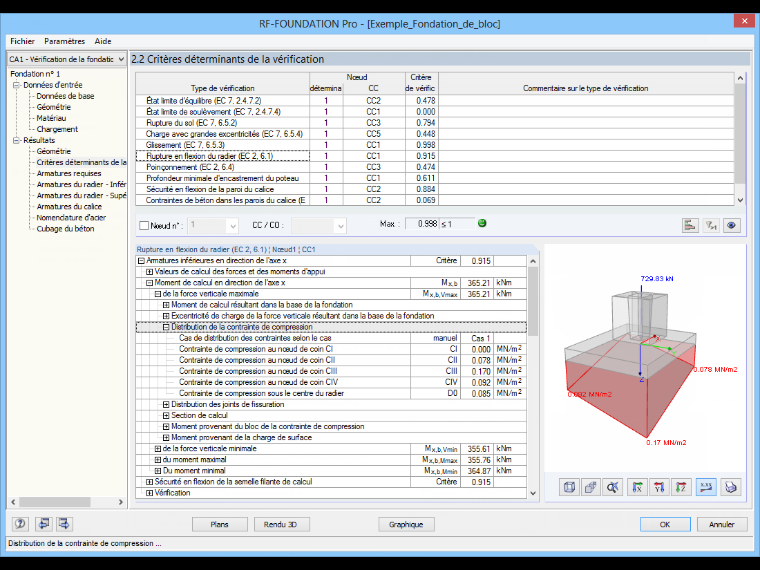Select the Glissement (EC 7, 6.5.3) row
The height and width of the screenshot is (570, 760).
pos(222,145)
